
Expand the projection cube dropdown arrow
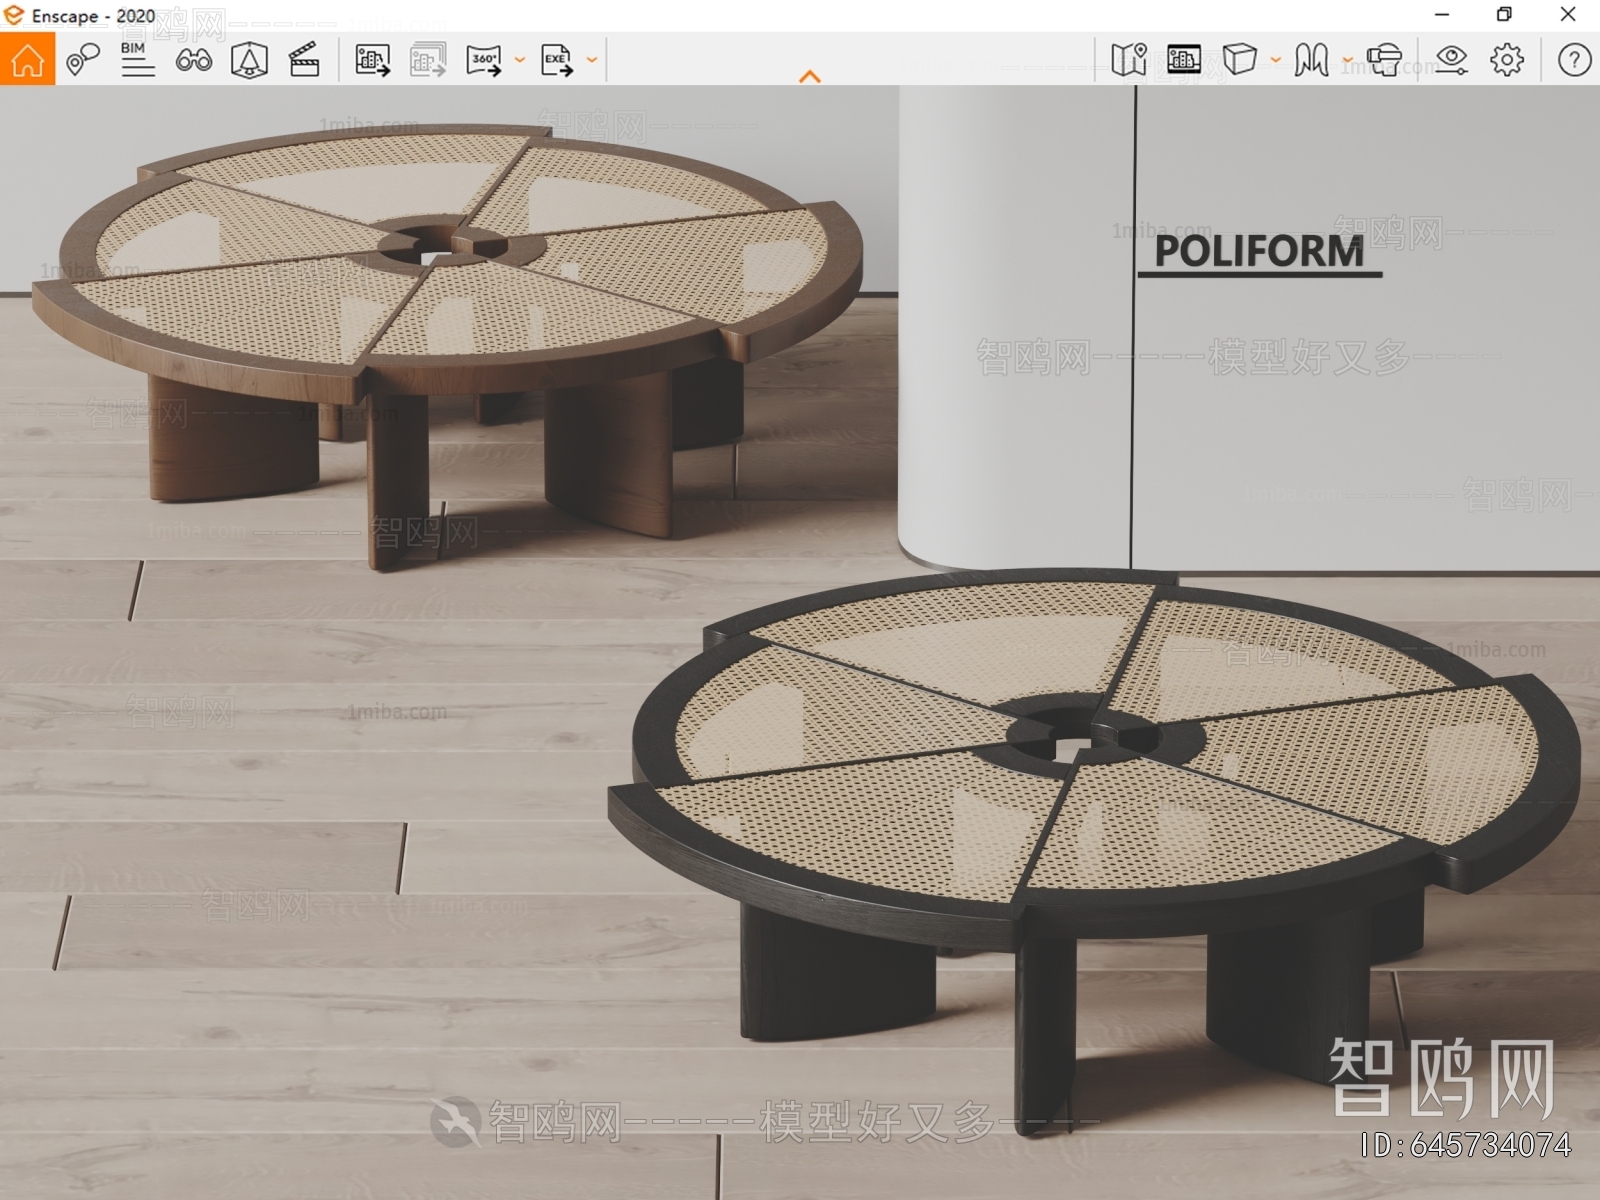point(1276,60)
